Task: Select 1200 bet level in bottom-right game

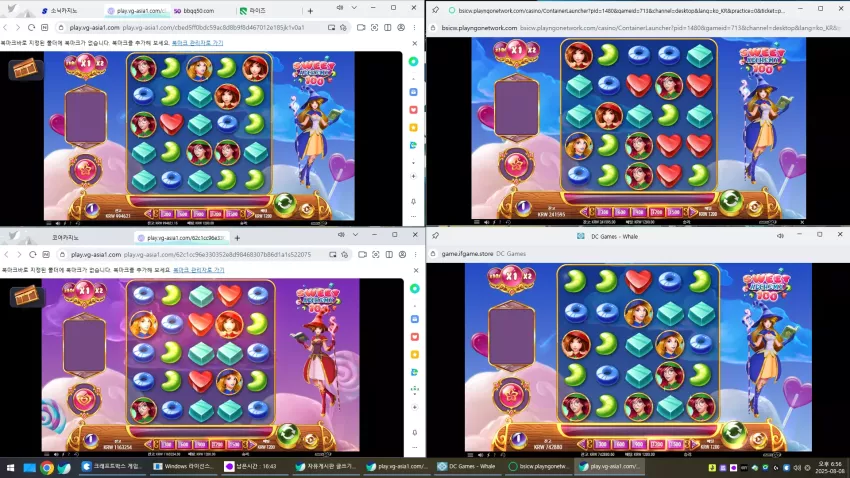Action: 656,444
